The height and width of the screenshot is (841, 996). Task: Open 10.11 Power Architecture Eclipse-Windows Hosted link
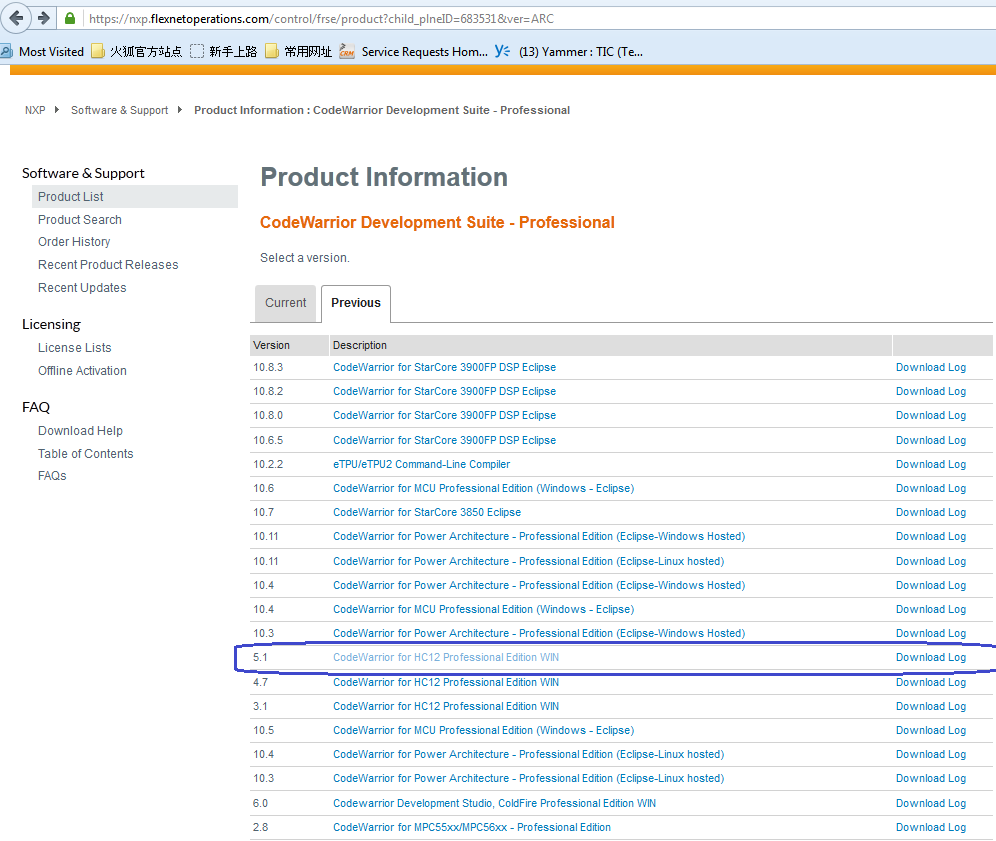539,536
